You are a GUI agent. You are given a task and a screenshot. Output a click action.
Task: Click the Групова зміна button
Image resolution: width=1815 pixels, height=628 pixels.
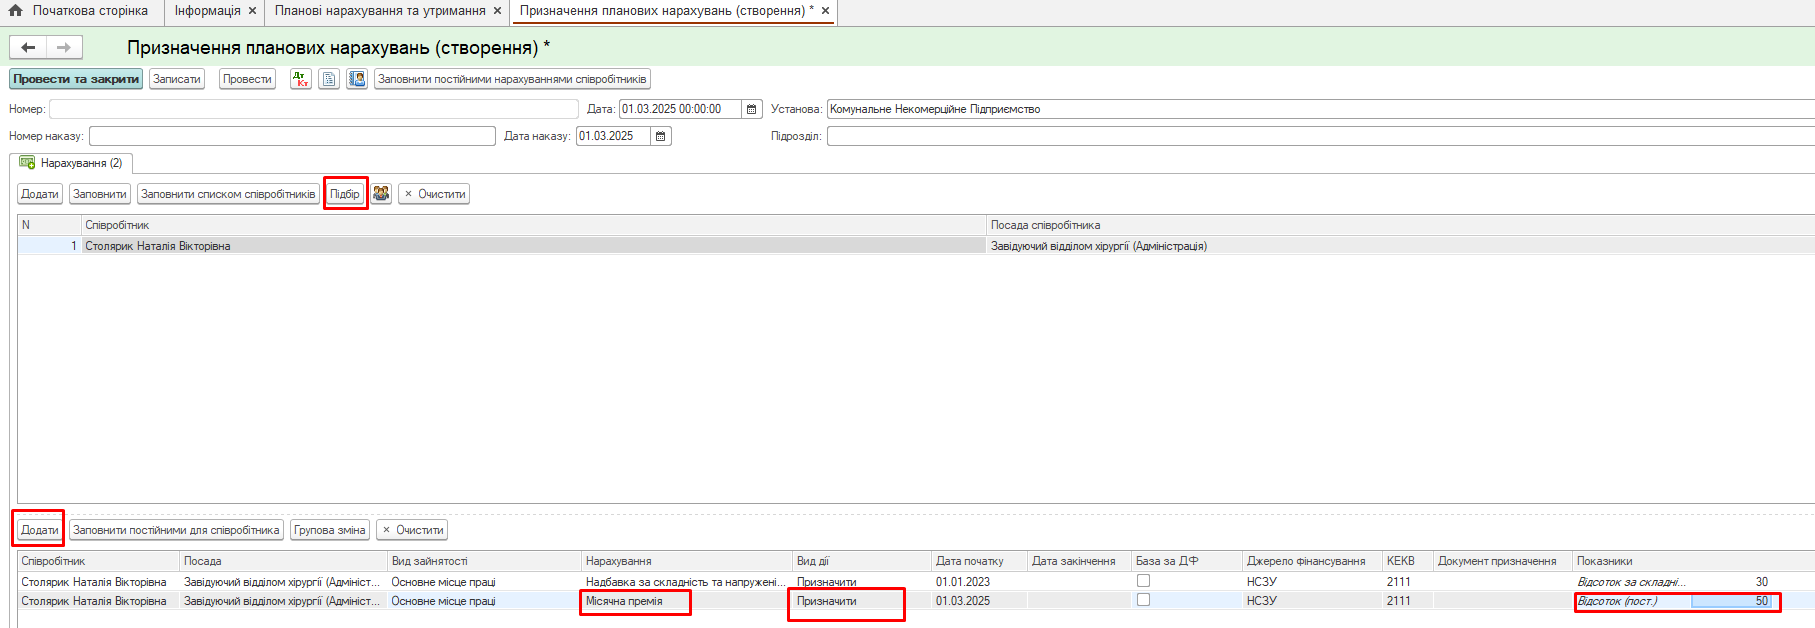pos(329,530)
